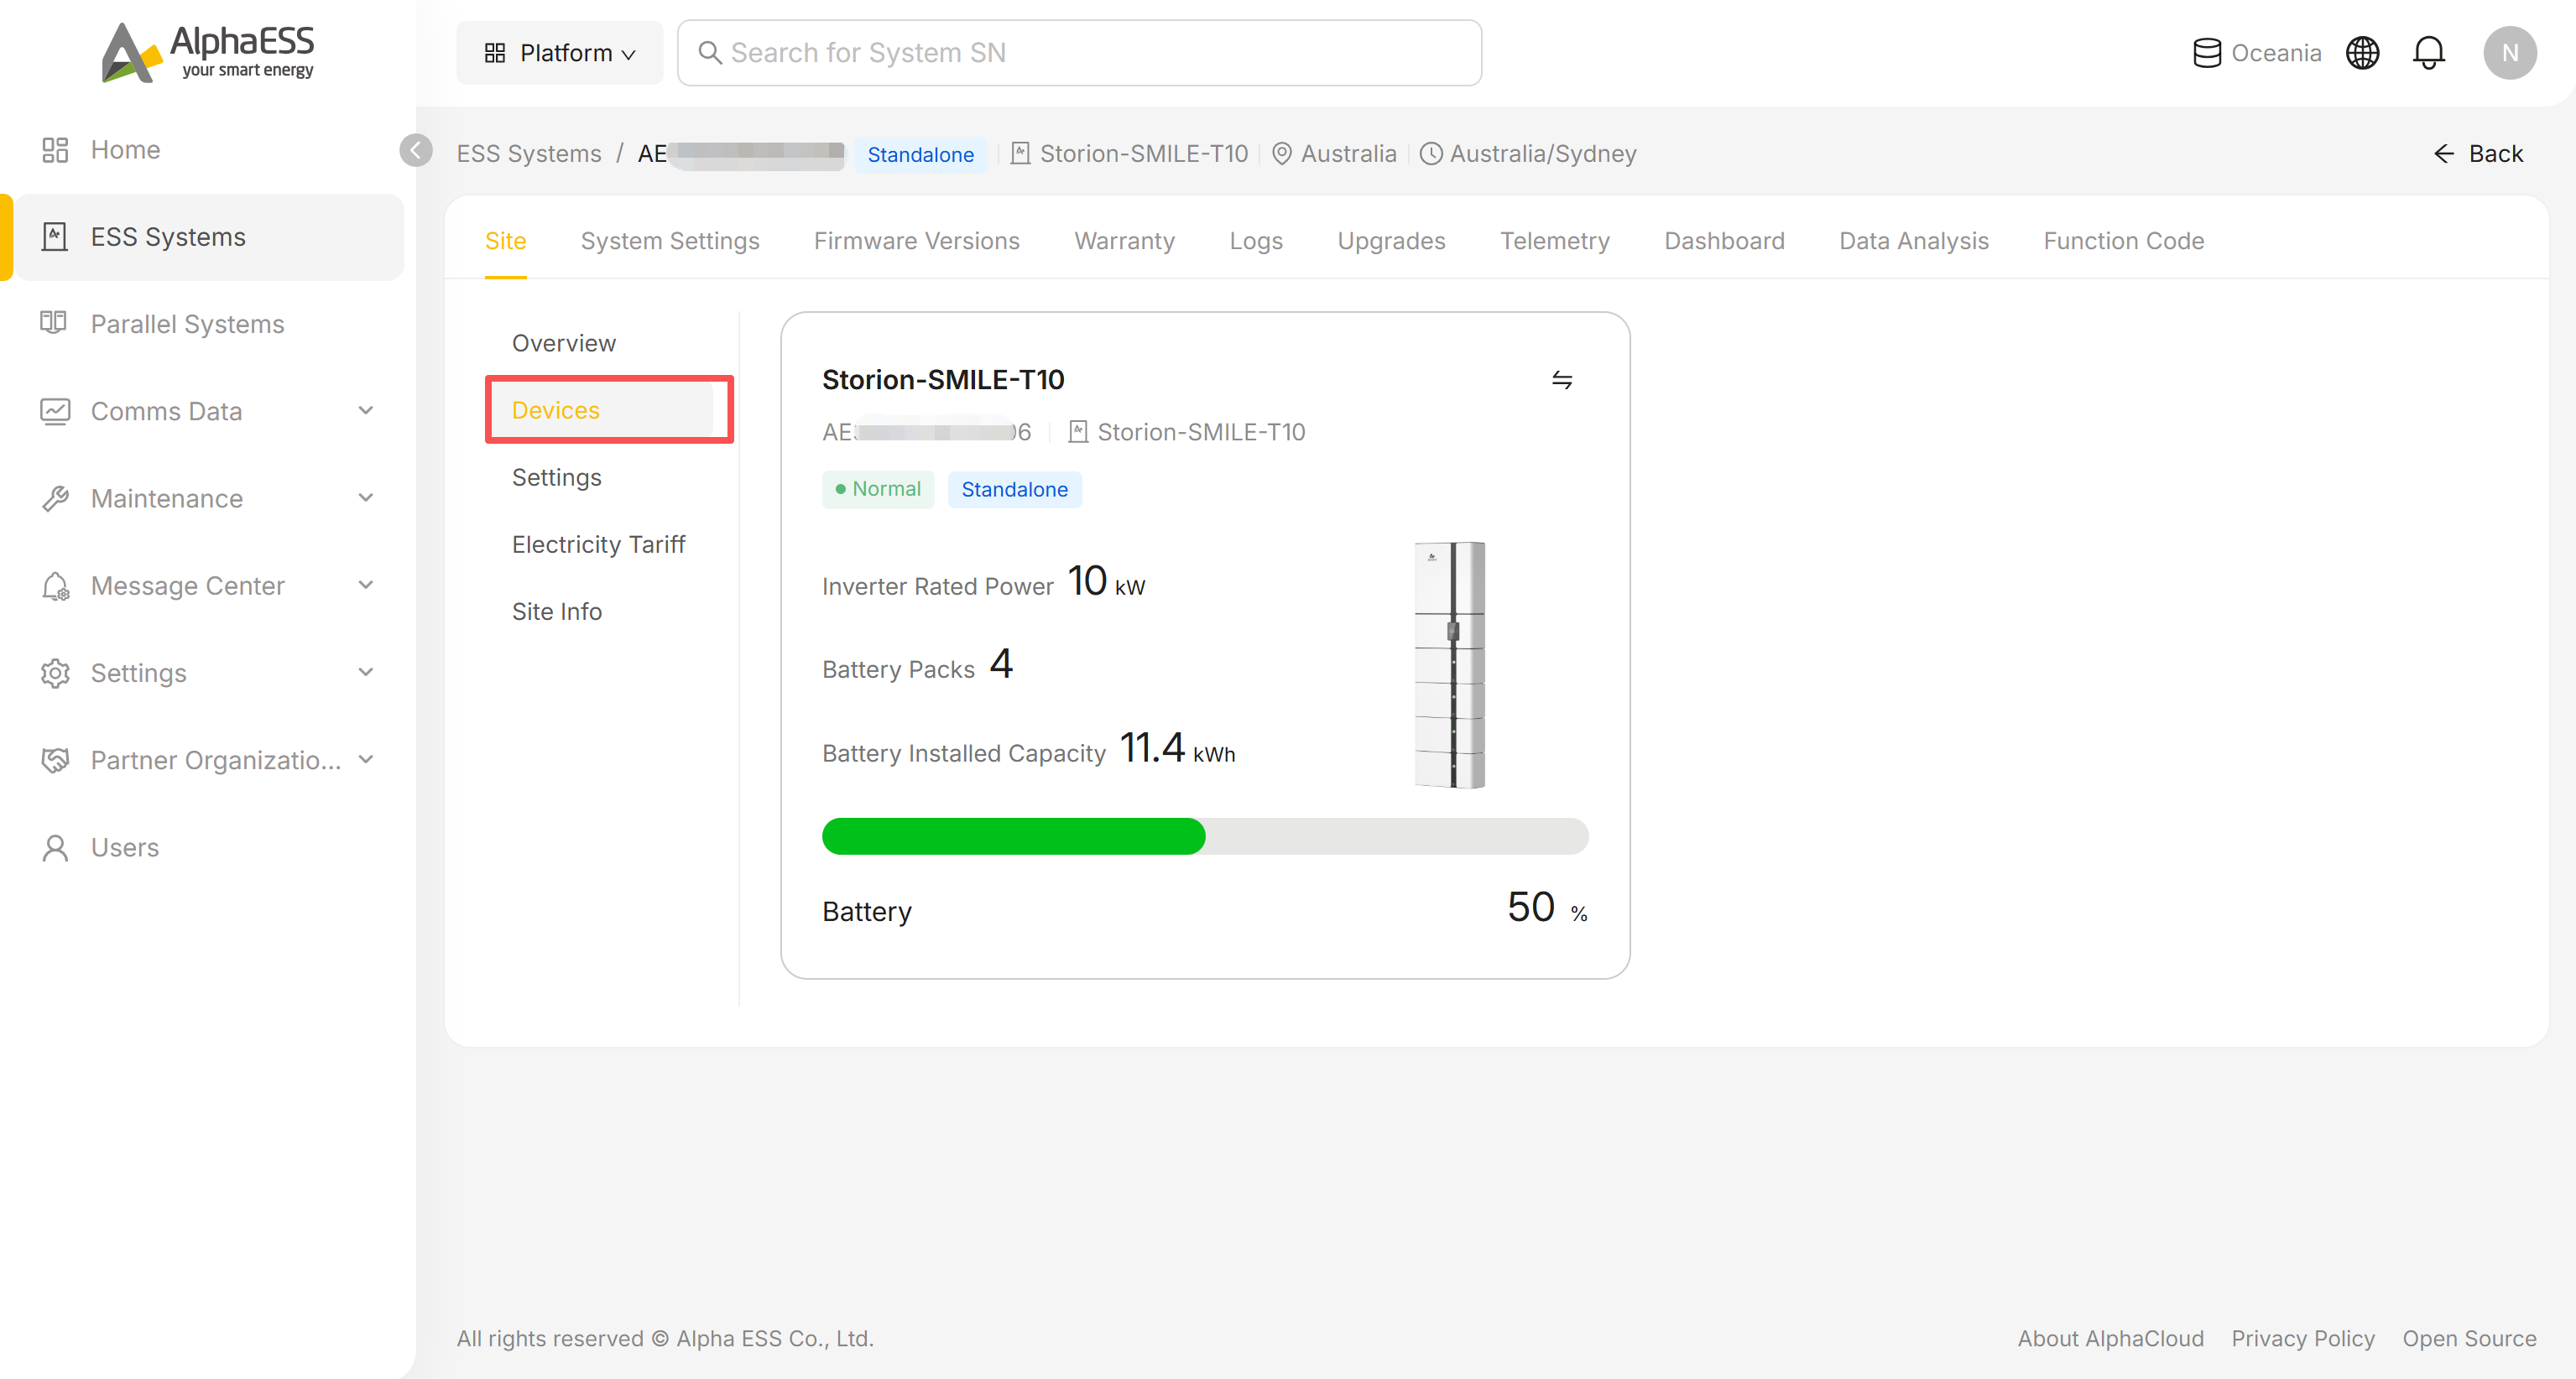Open the language globe icon
Viewport: 2576px width, 1379px height.
click(2362, 53)
